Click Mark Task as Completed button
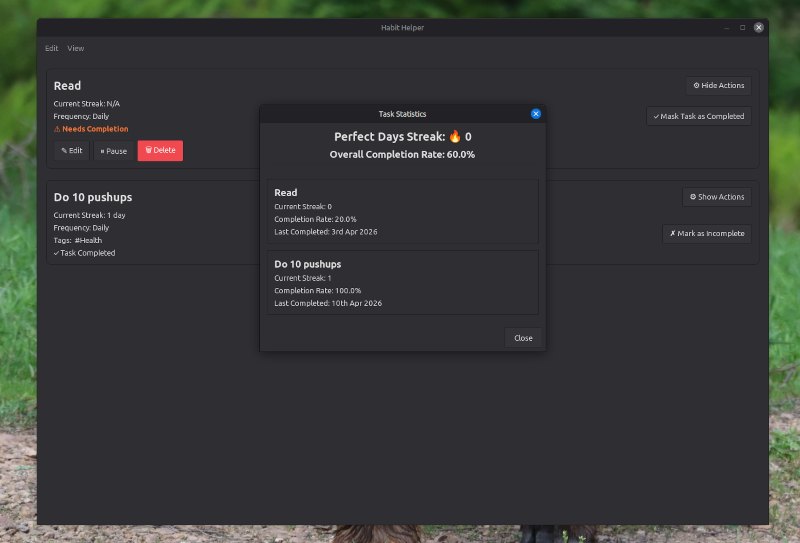The height and width of the screenshot is (543, 800). pos(698,116)
